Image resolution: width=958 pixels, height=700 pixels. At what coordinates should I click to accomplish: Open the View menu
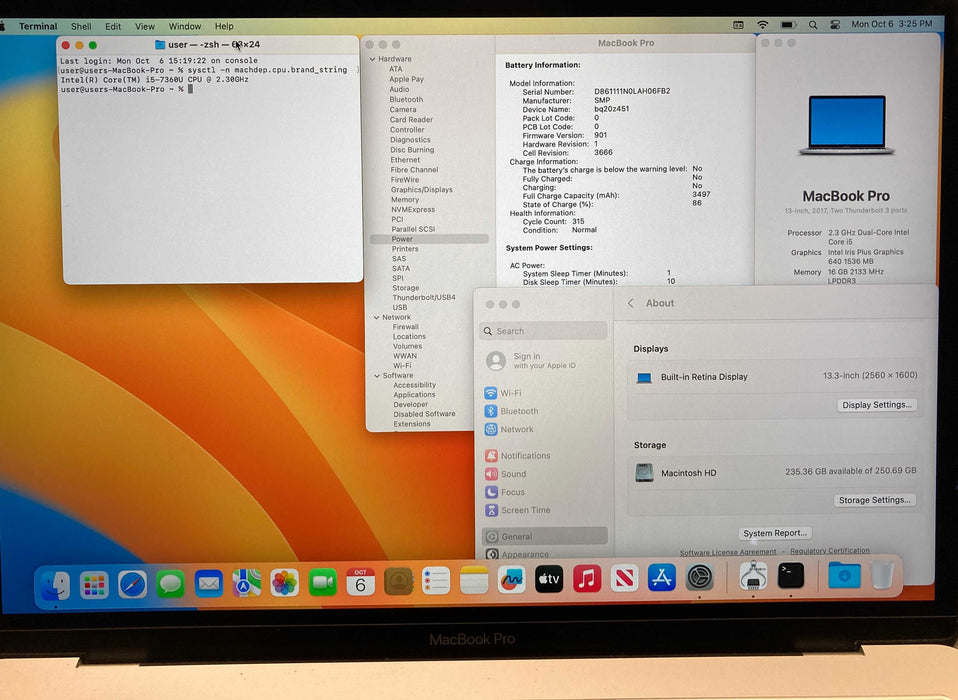(x=145, y=26)
